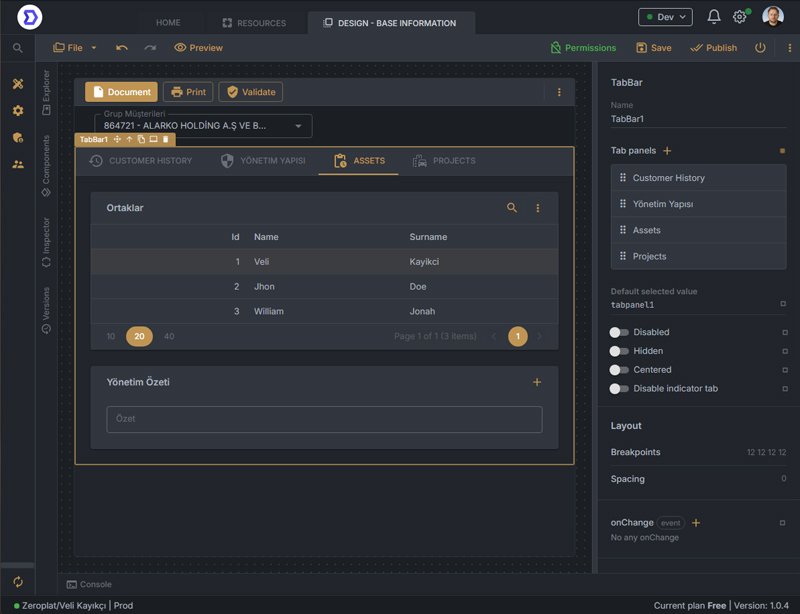Open the Dev environment dropdown

coord(664,17)
